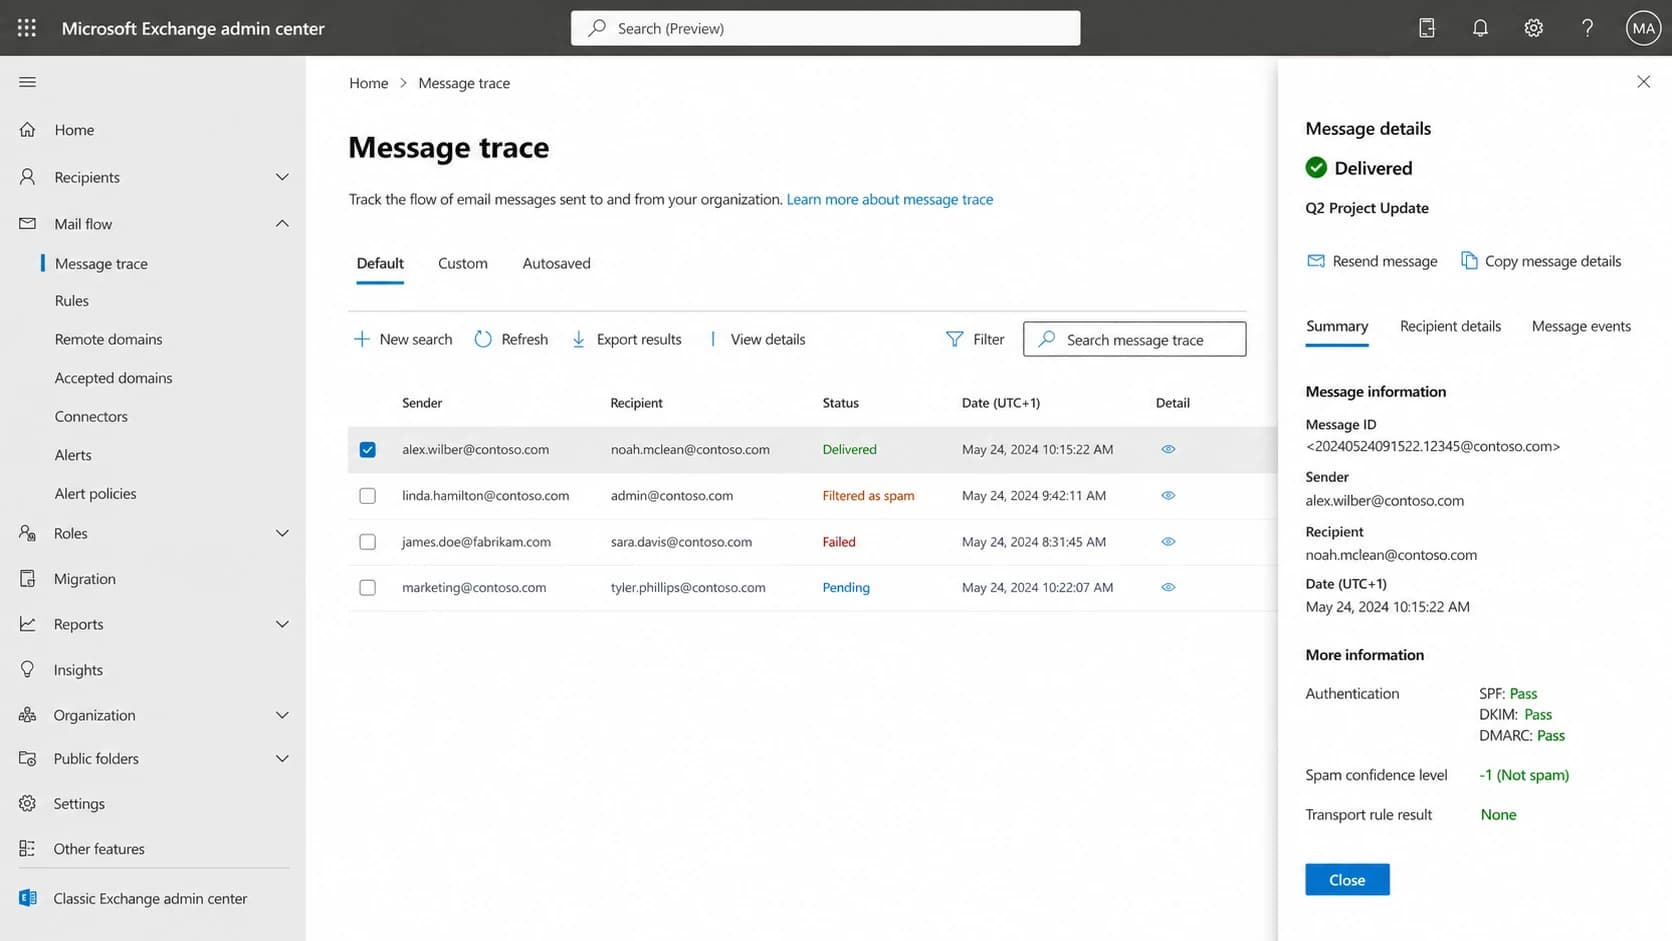Click the Refresh circular arrow icon

pos(483,339)
